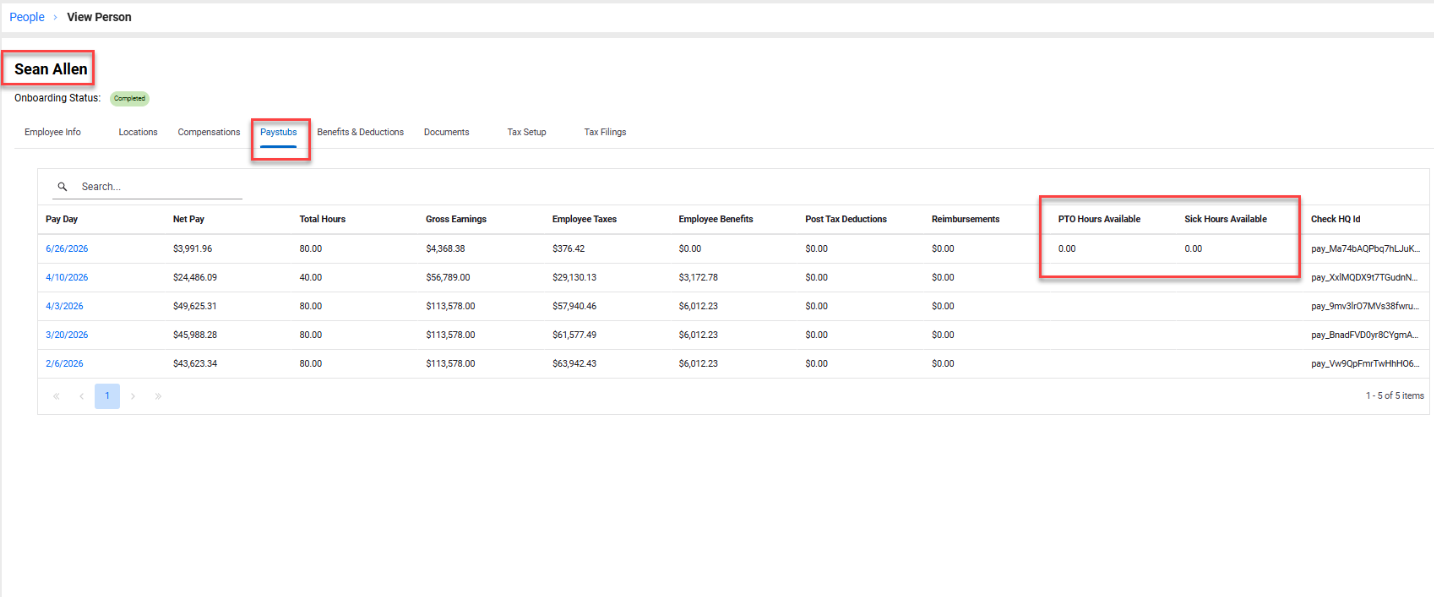Open the Tax Filings tab

coord(605,132)
